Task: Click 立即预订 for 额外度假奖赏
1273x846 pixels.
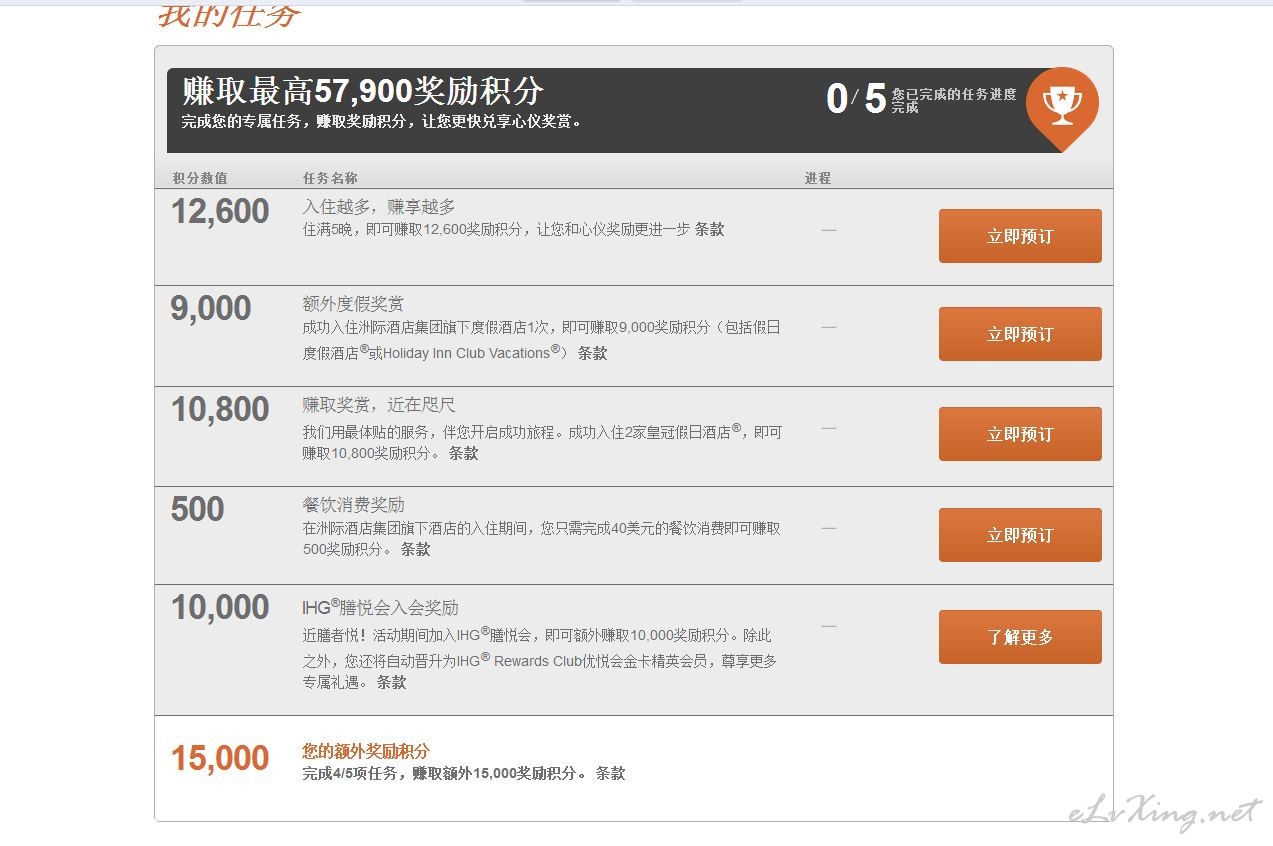Action: click(1020, 334)
